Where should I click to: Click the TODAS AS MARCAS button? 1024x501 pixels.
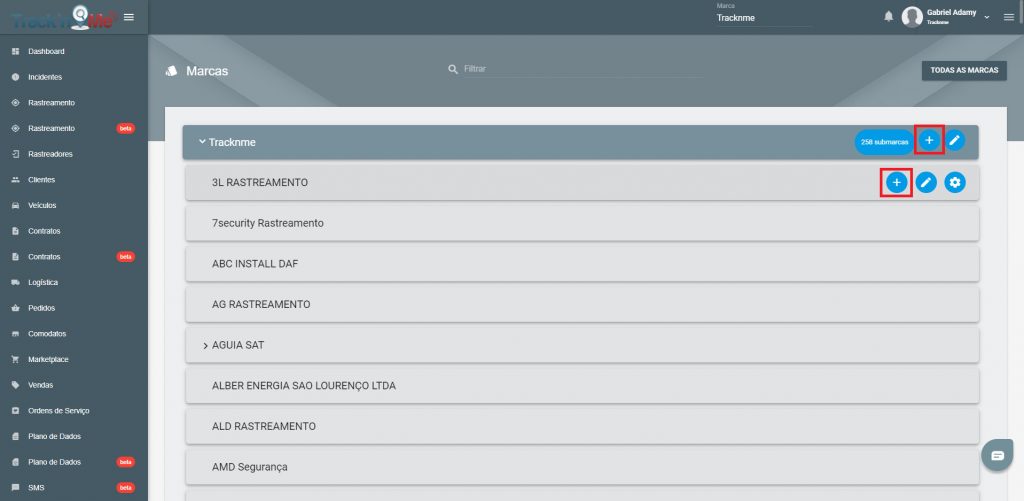pyautogui.click(x=964, y=71)
